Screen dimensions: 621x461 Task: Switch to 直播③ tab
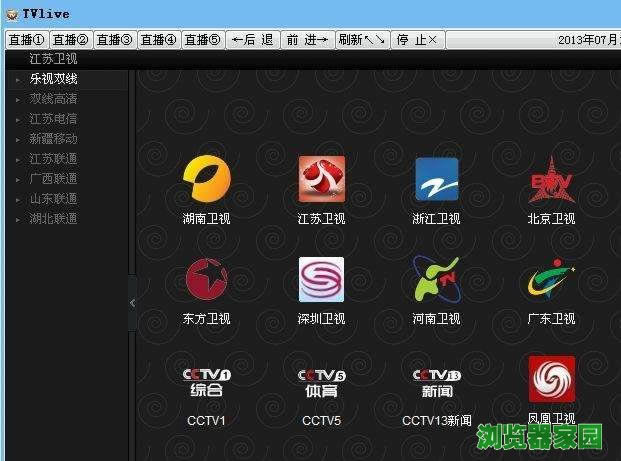coord(115,40)
